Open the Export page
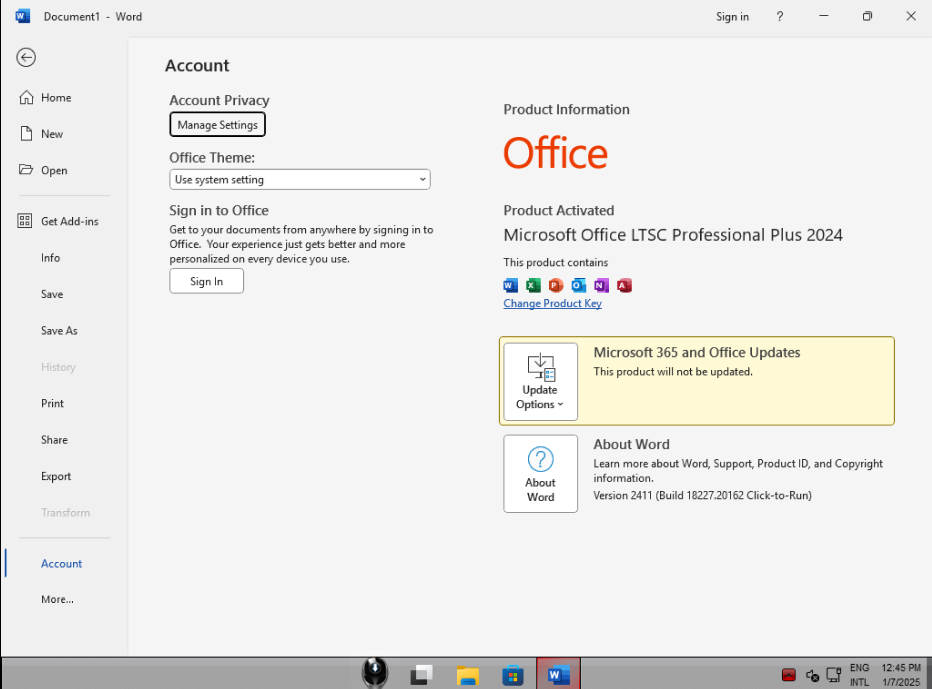Screen dimensions: 932x689 56,476
